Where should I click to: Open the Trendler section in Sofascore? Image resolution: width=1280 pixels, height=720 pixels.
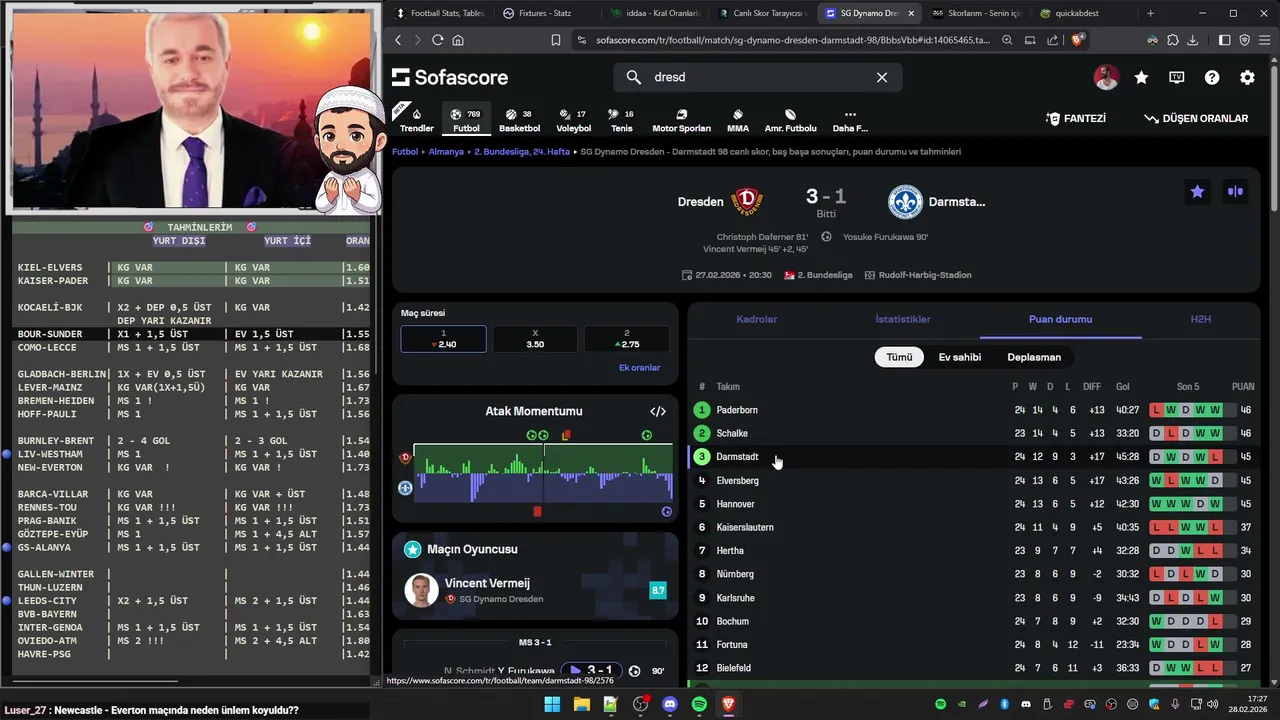point(416,120)
